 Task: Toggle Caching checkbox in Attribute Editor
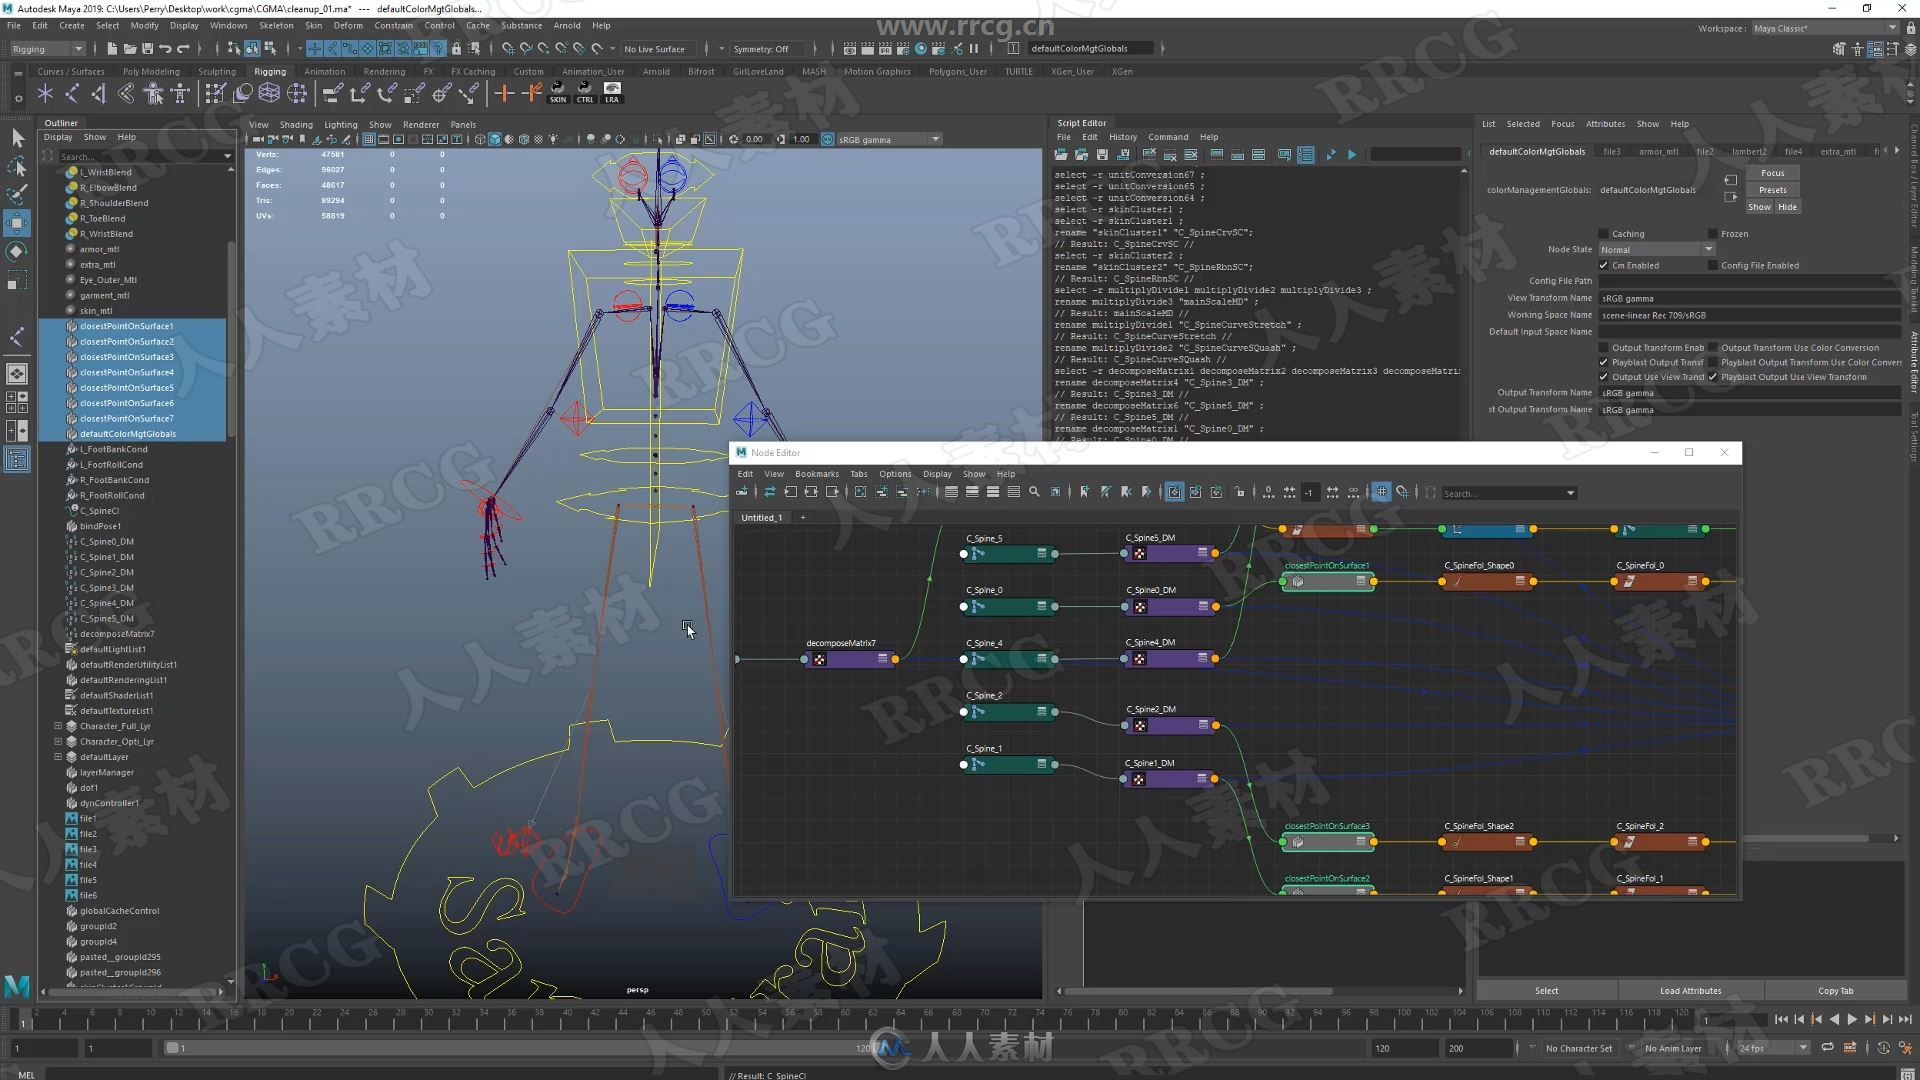tap(1604, 234)
